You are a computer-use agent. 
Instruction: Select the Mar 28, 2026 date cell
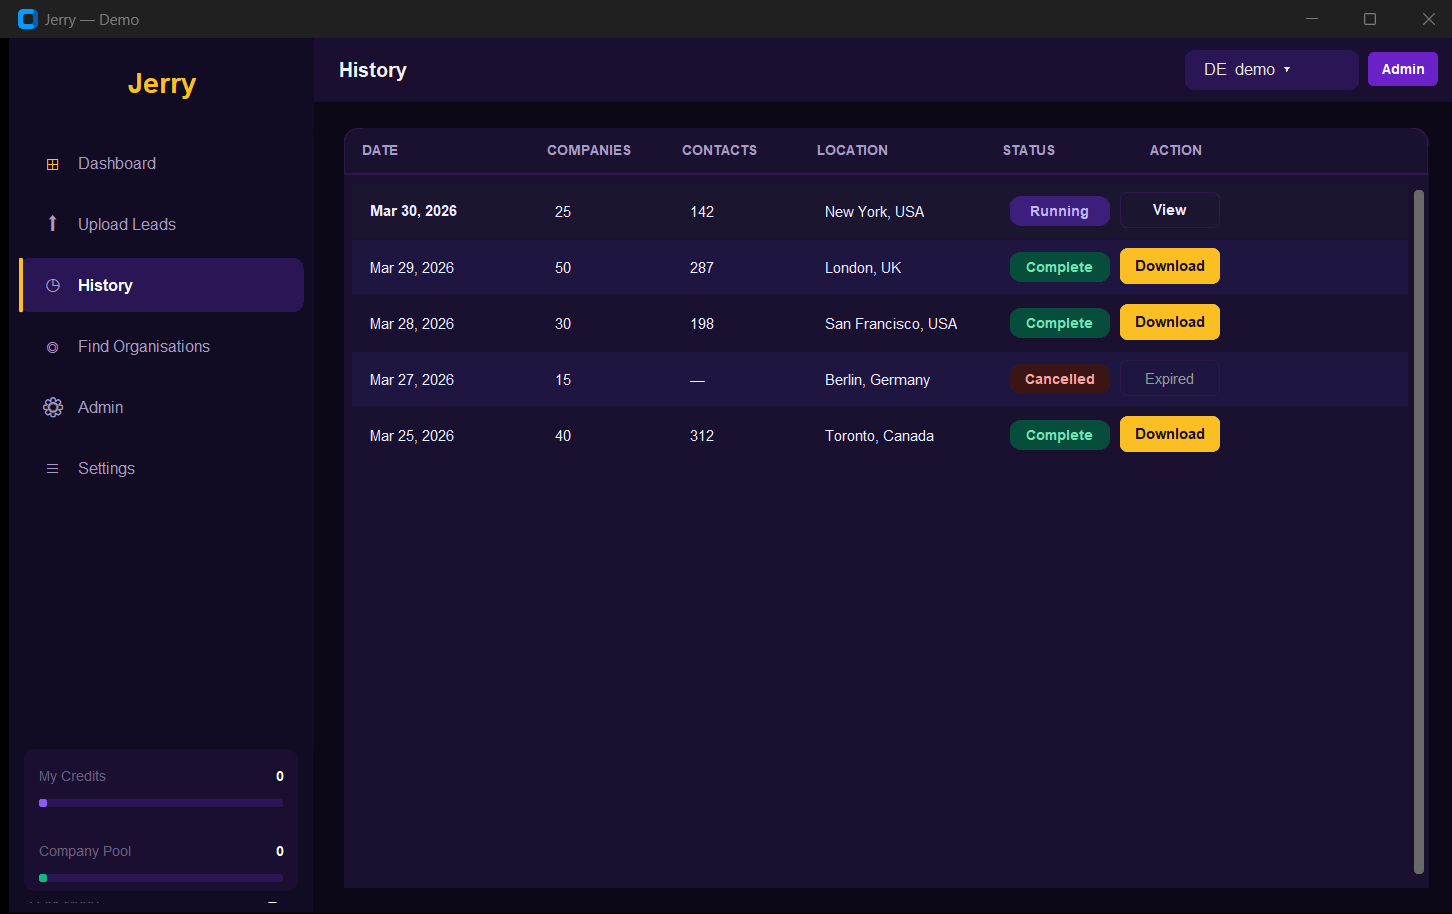click(x=412, y=324)
